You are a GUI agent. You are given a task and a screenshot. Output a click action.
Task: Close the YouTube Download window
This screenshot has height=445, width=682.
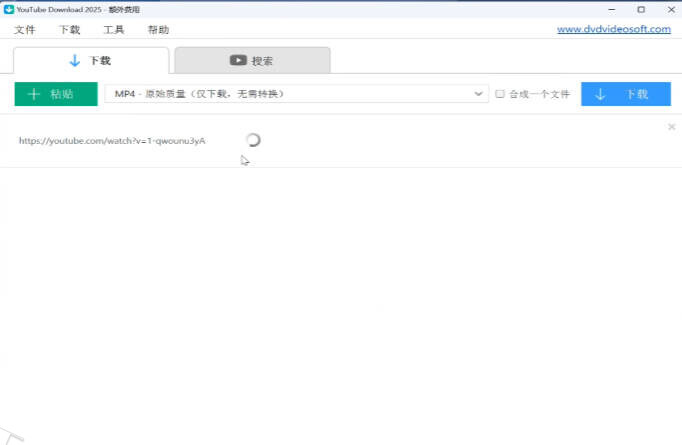coord(671,9)
